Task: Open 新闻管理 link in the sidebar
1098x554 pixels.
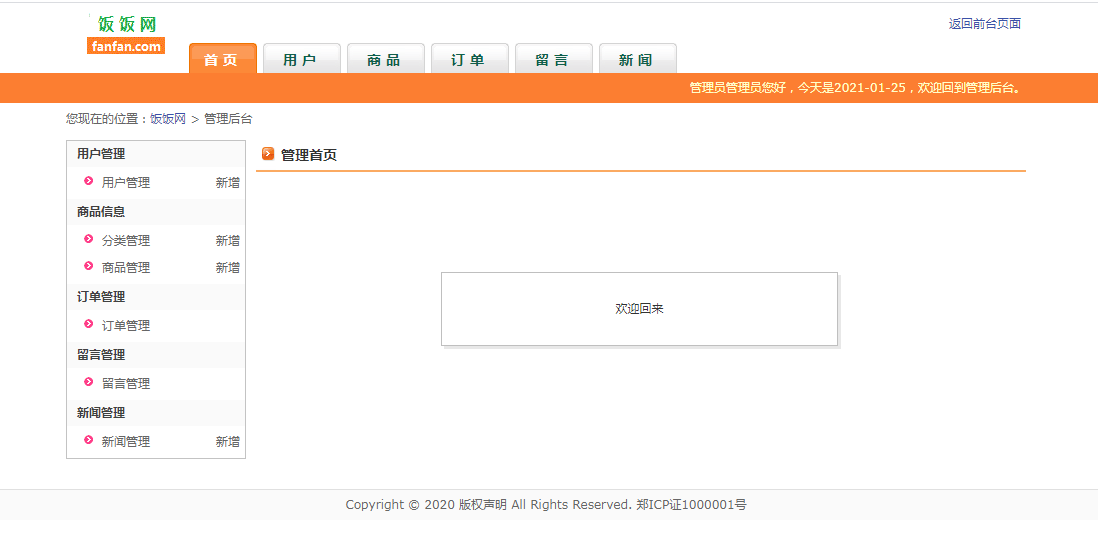Action: point(126,442)
